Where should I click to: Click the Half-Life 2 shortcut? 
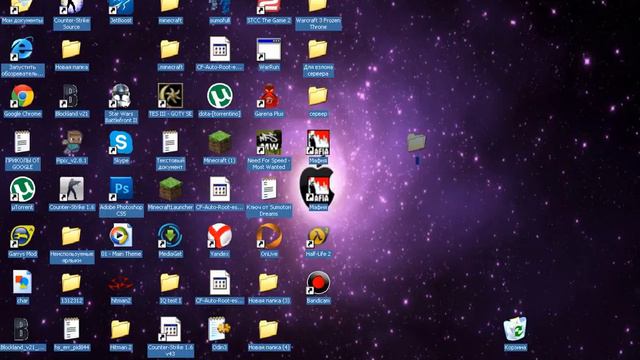(x=318, y=236)
